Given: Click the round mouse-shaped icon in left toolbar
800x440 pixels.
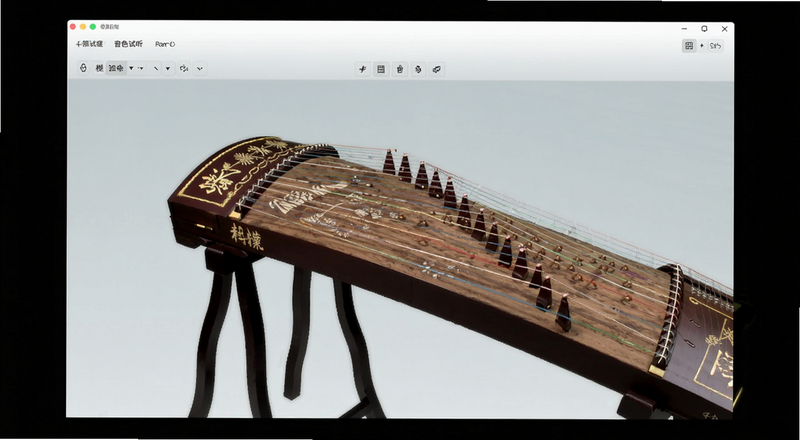Looking at the screenshot, I should pos(83,68).
